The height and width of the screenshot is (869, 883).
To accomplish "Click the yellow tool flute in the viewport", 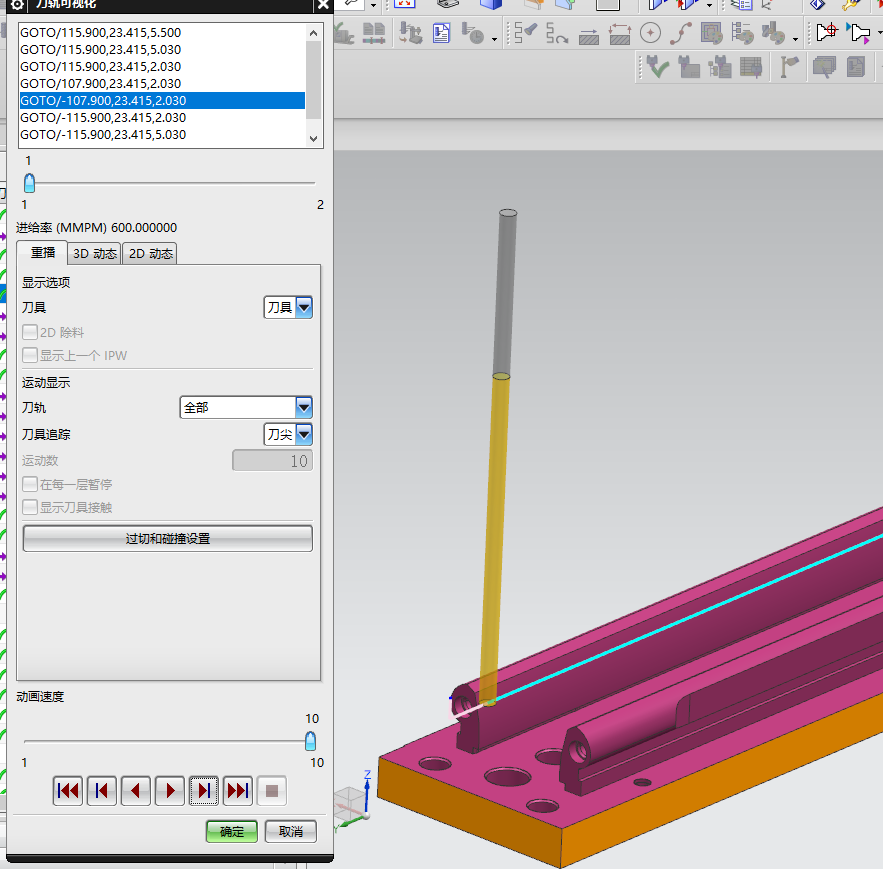I will pyautogui.click(x=495, y=540).
